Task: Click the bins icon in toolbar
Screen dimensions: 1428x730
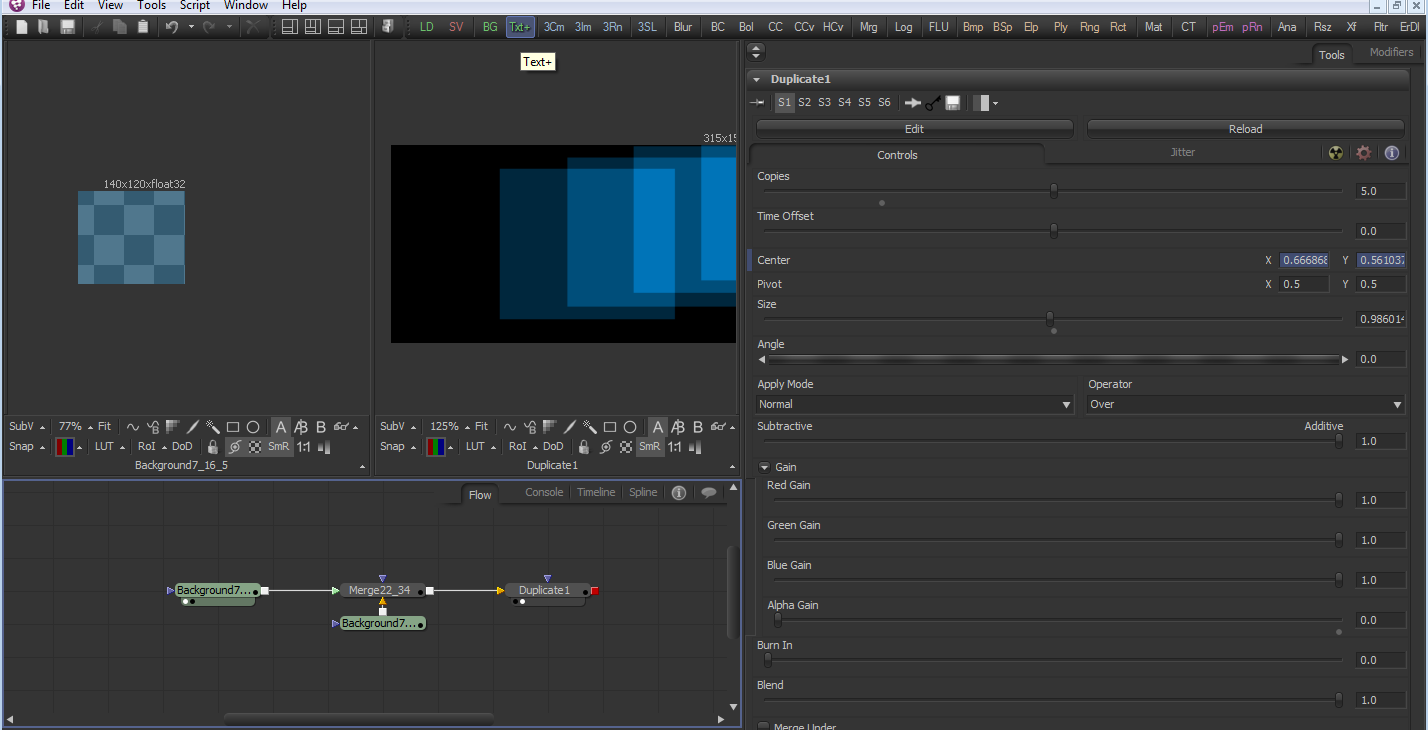Action: click(388, 27)
